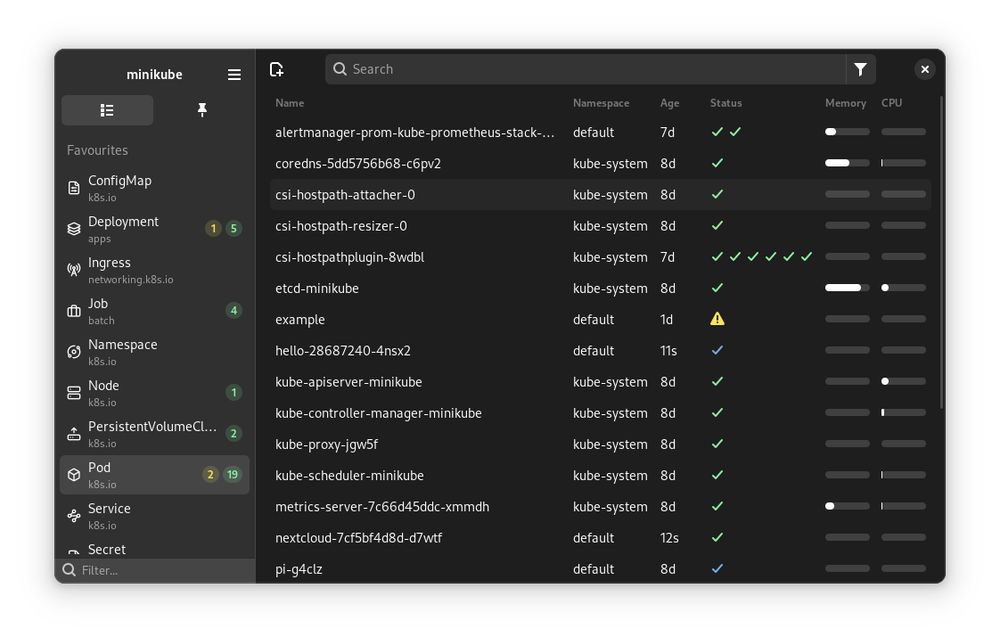Click the Pod cube icon
The height and width of the screenshot is (643, 1000).
(x=74, y=475)
